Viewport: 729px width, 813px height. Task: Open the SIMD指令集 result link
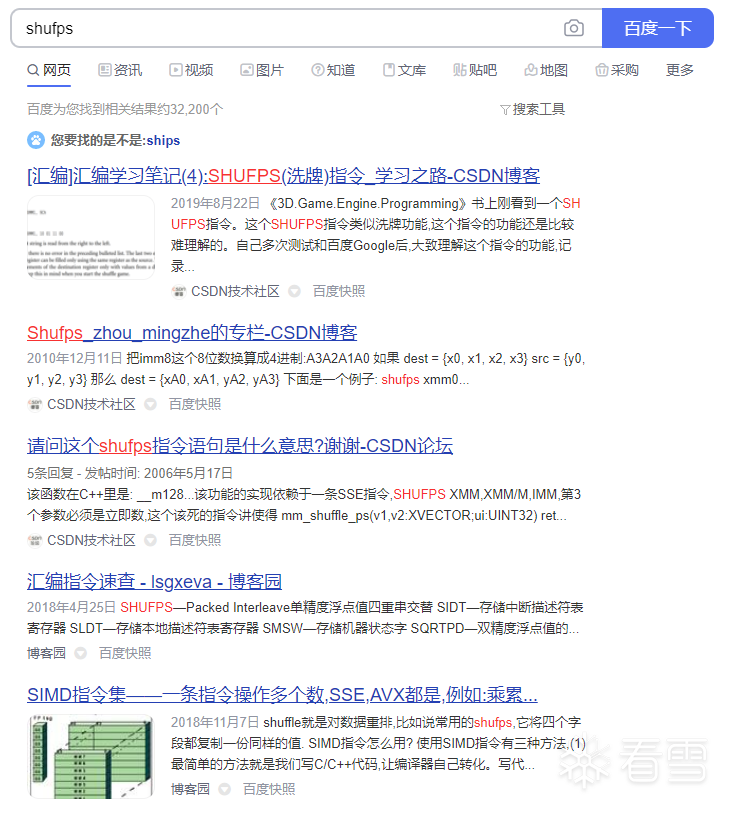coord(282,695)
